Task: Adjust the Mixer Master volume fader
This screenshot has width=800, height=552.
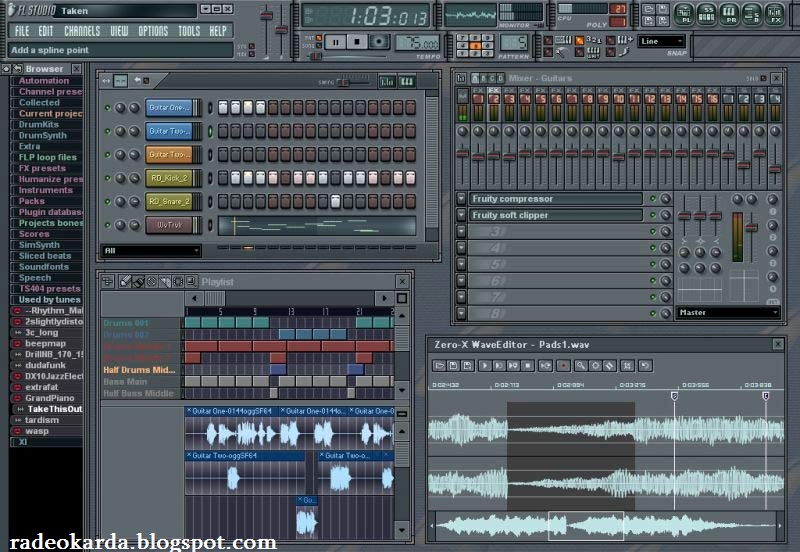Action: pyautogui.click(x=462, y=154)
